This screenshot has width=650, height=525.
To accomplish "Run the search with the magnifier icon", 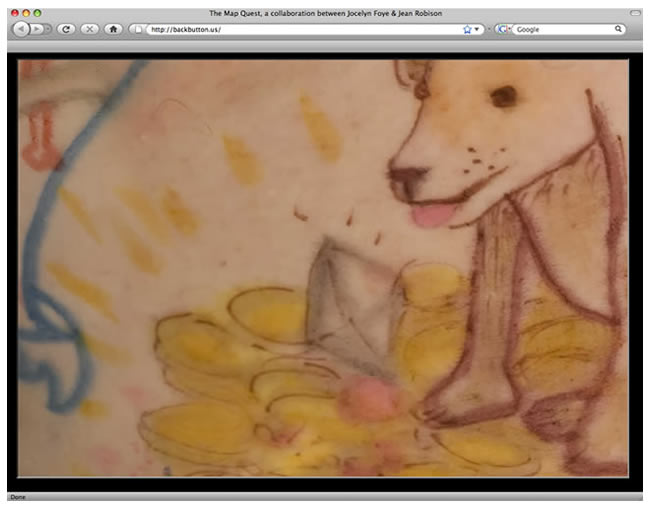I will [x=618, y=29].
